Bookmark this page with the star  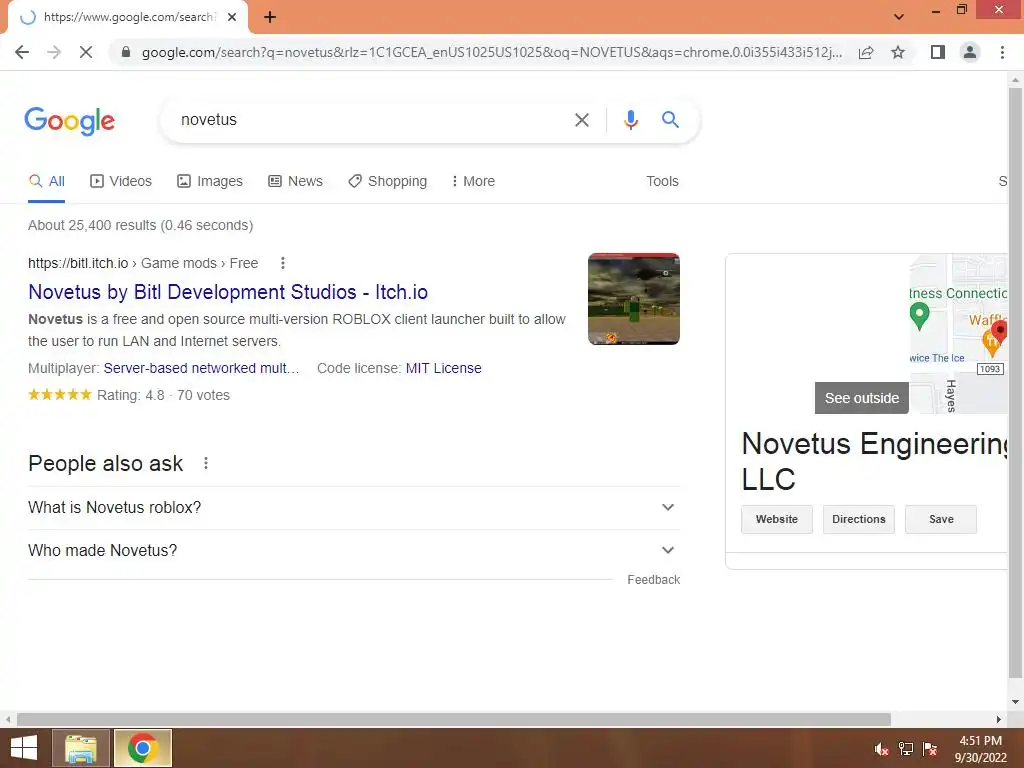898,52
